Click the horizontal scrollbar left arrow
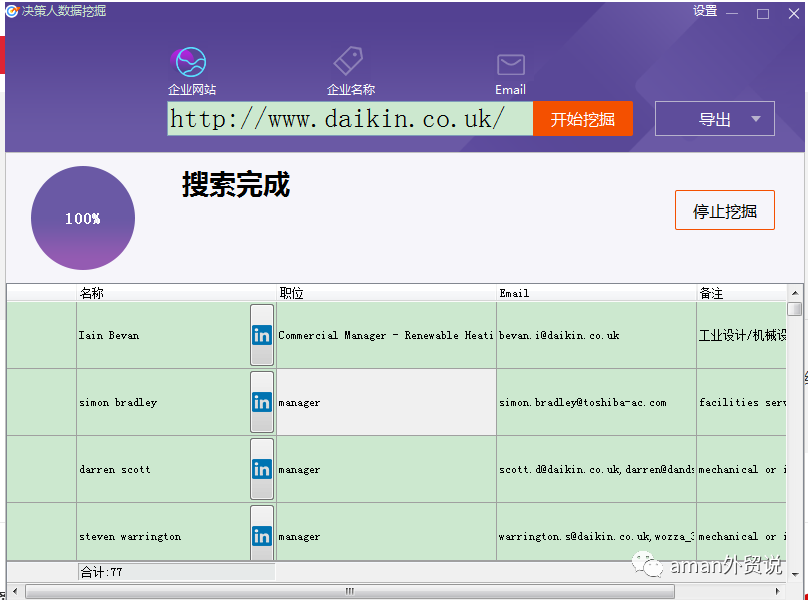The image size is (808, 600). (15, 591)
